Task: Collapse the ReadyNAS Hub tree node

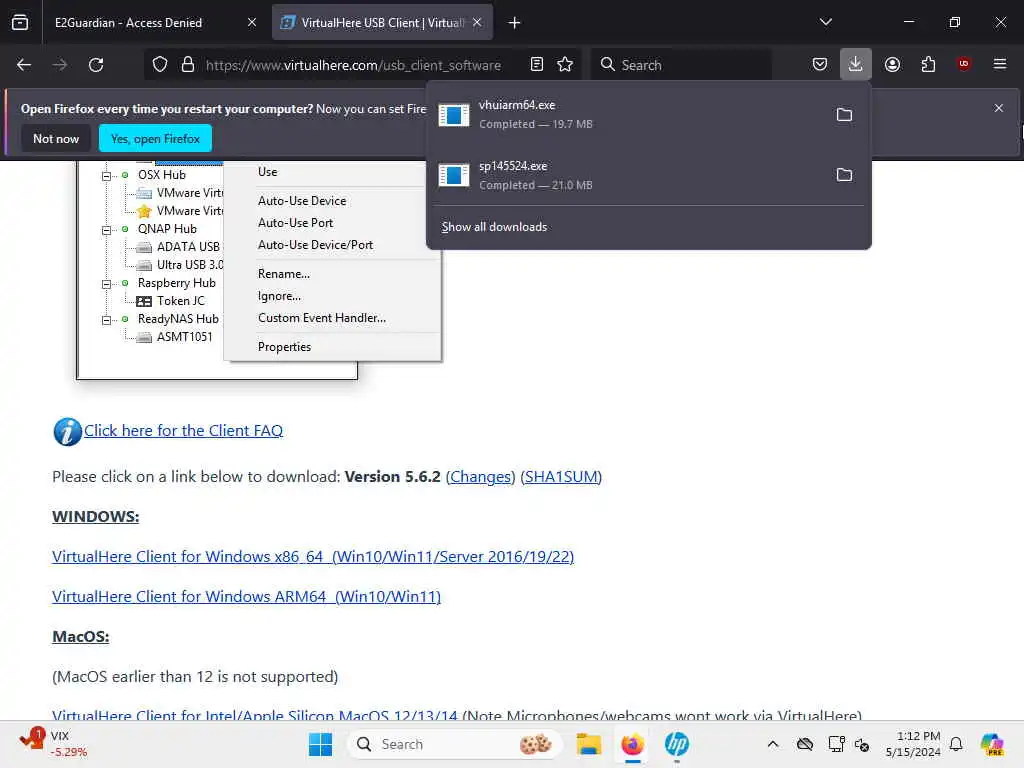Action: pos(106,320)
